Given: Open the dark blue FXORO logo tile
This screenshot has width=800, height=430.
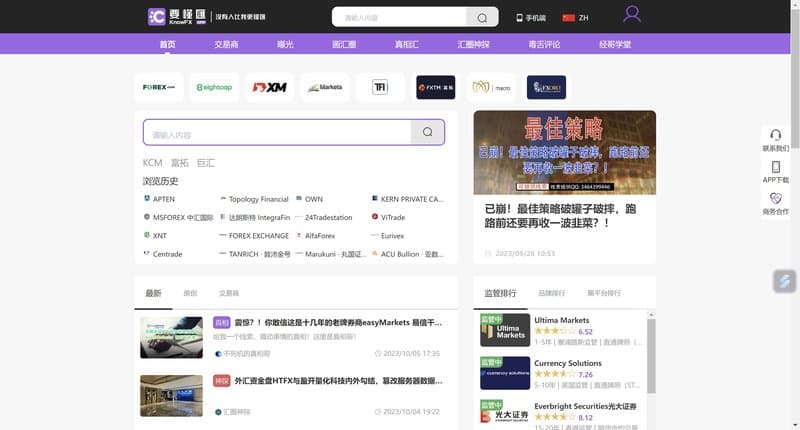Looking at the screenshot, I should click(x=546, y=87).
